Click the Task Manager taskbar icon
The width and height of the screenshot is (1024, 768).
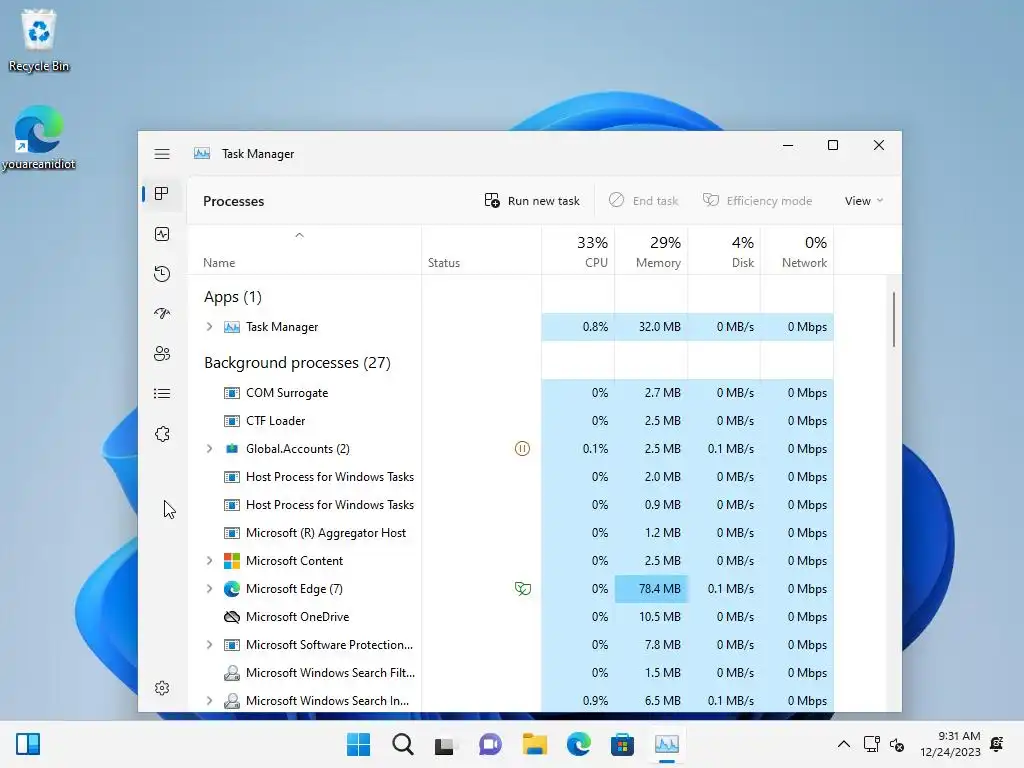pos(667,744)
